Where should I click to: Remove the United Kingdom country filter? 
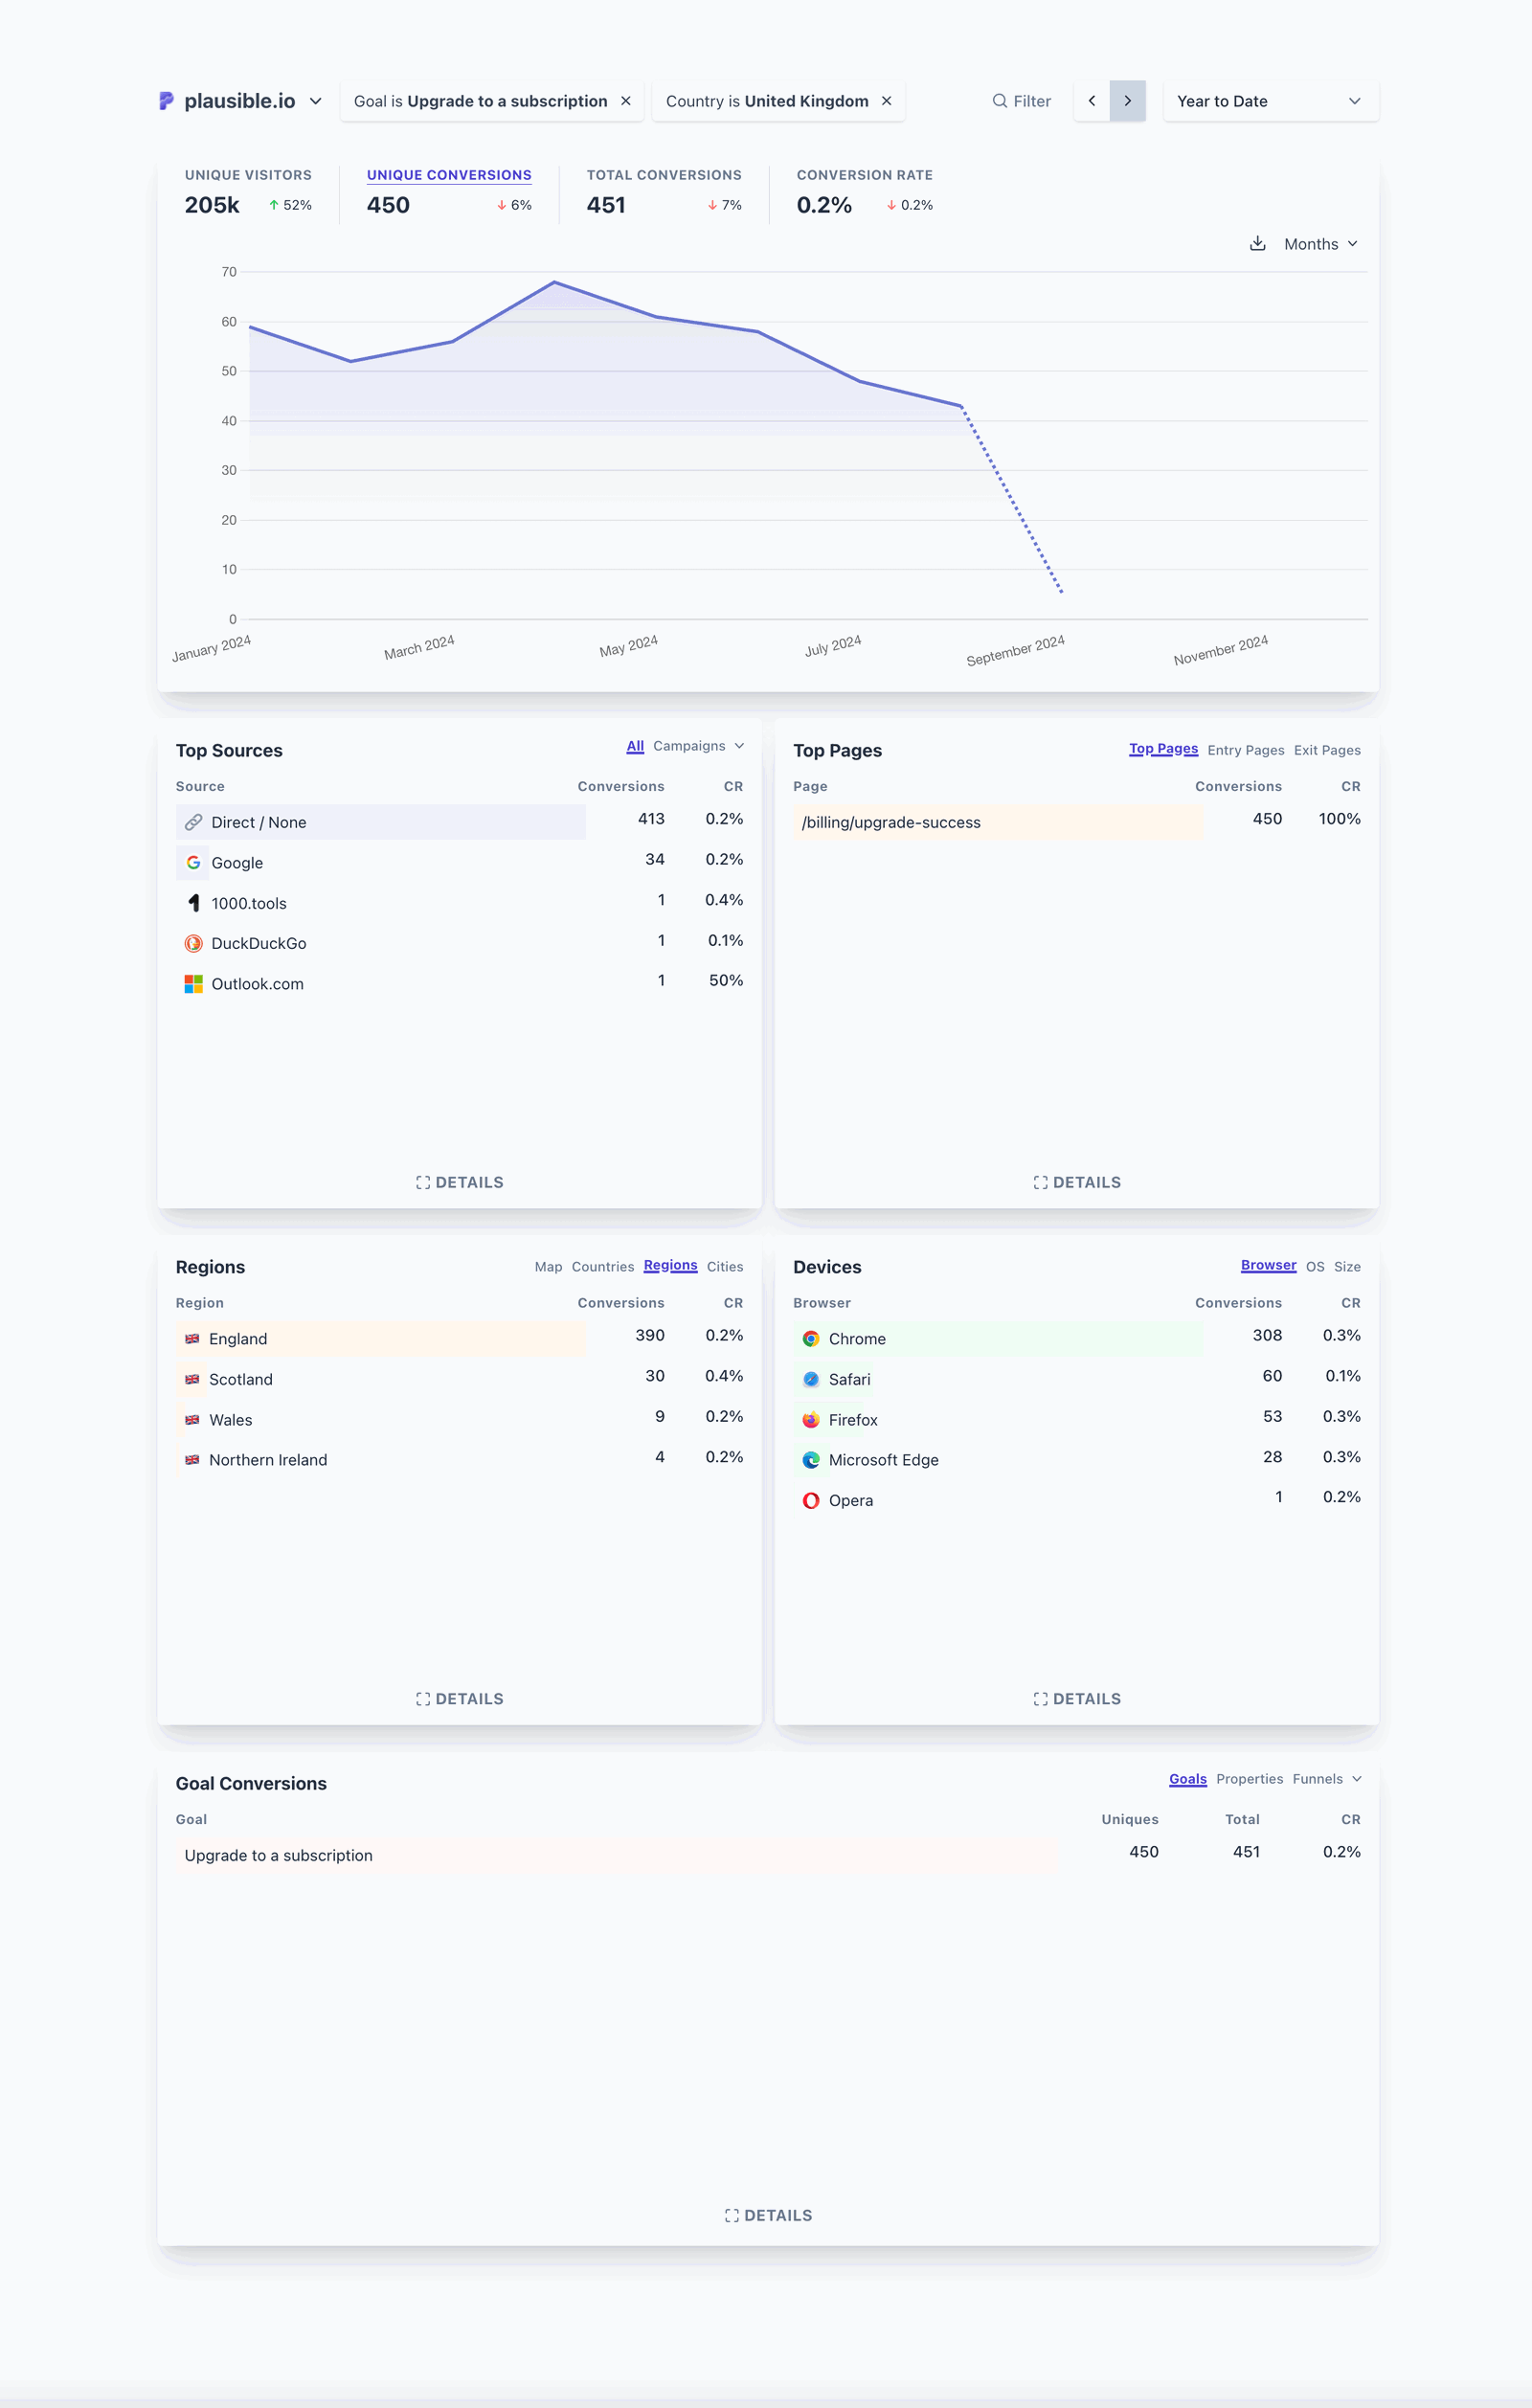(887, 101)
